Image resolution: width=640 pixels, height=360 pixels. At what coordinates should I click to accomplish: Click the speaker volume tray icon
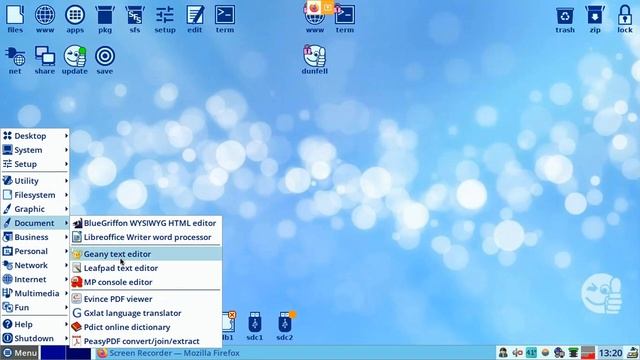pyautogui.click(x=518, y=353)
